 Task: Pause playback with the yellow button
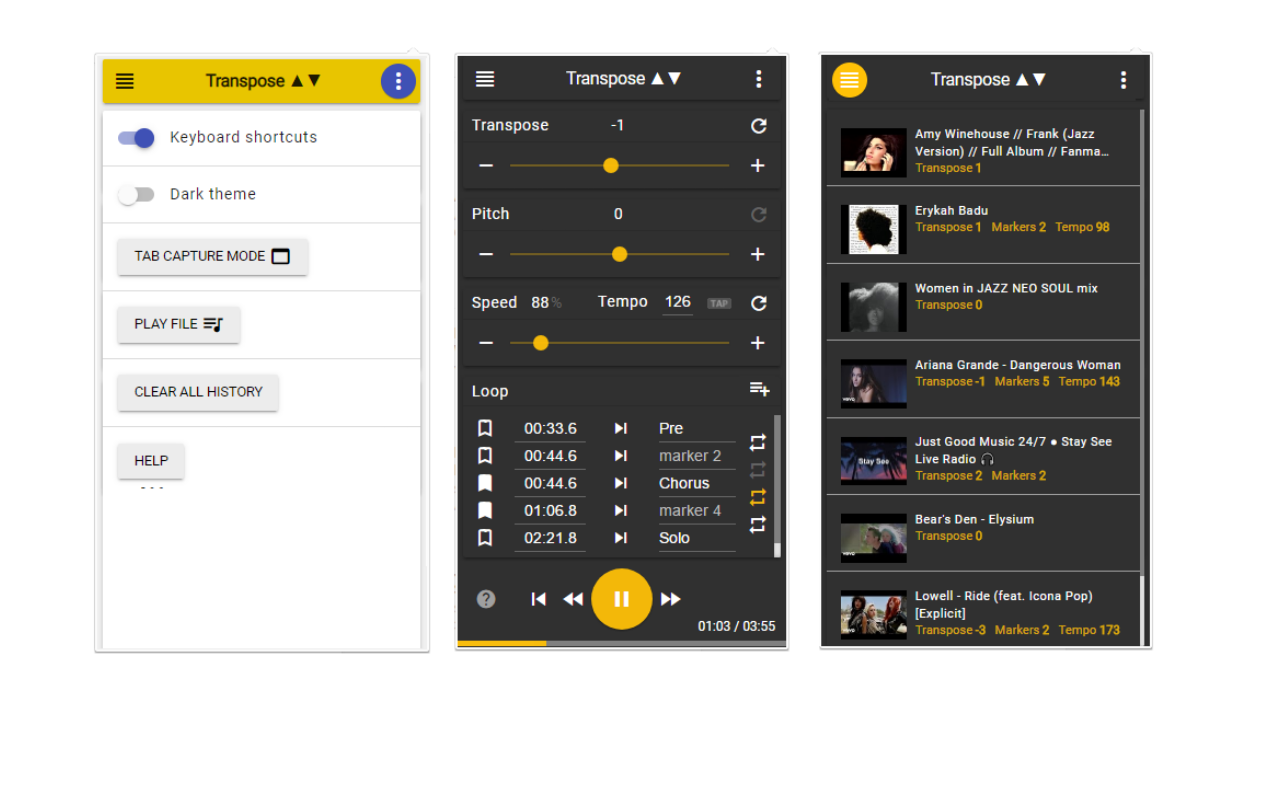pyautogui.click(x=622, y=599)
